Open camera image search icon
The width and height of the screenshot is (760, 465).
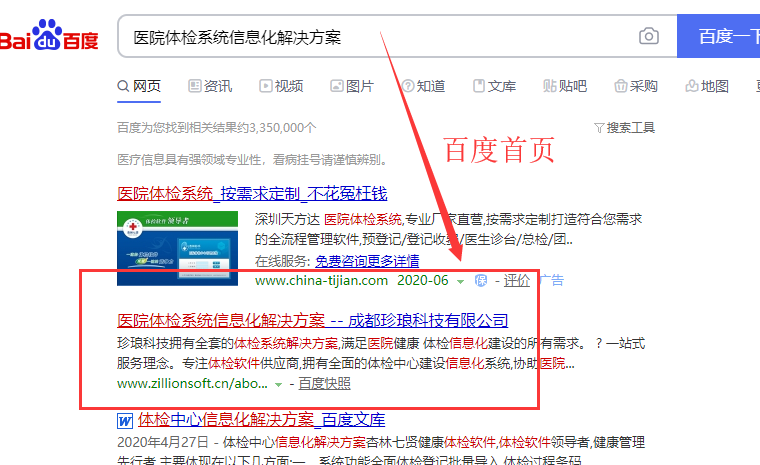[649, 36]
